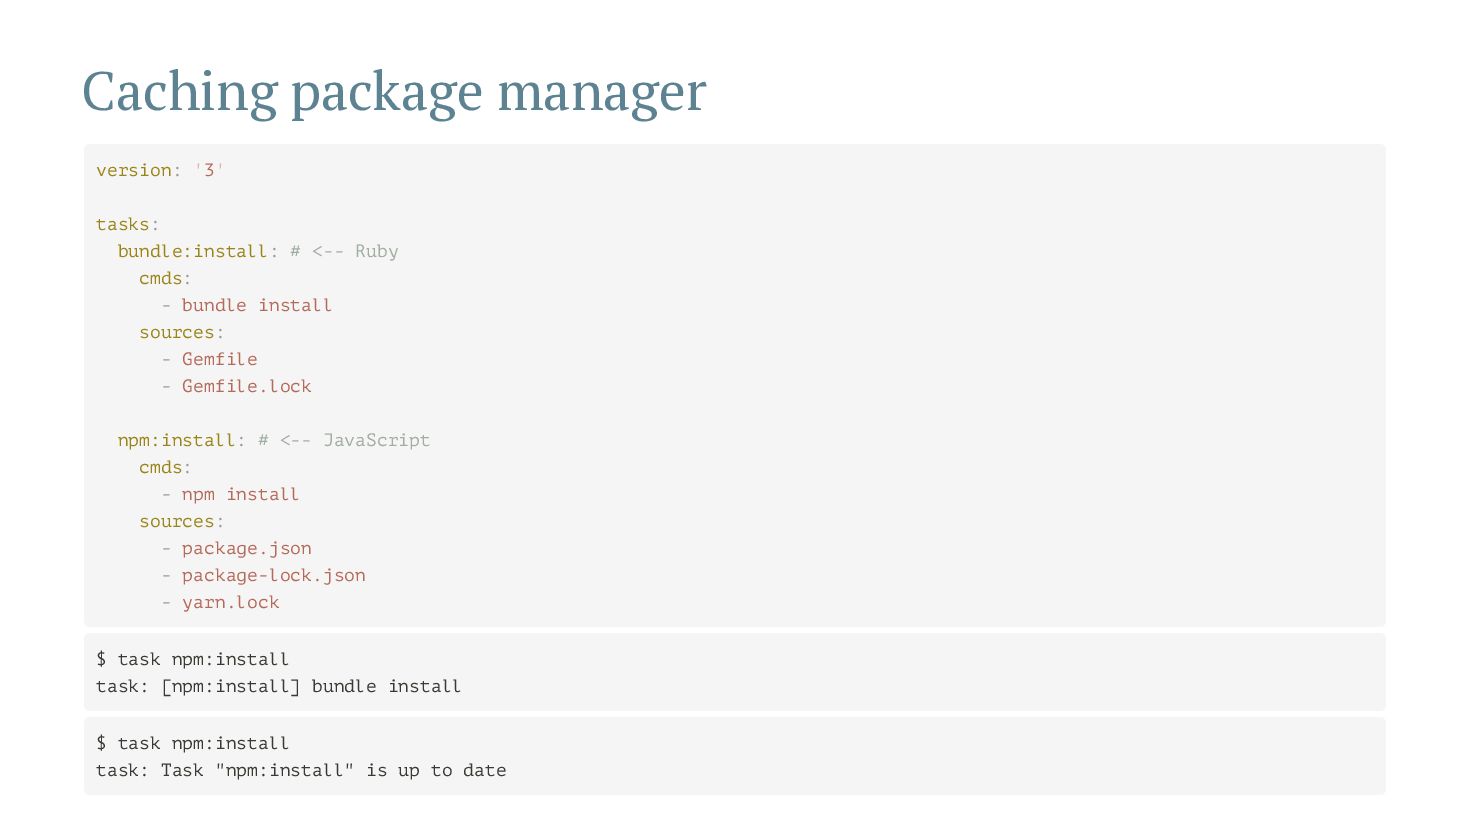The image size is (1470, 828).
Task: Click the second '$ task npm:install' command
Action: tap(192, 743)
